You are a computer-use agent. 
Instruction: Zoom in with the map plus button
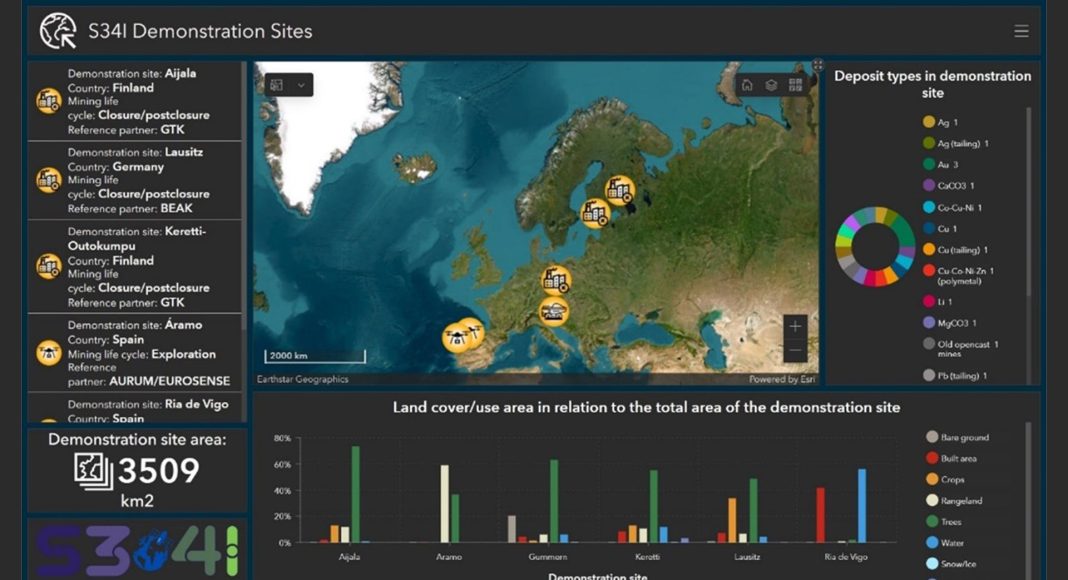pos(795,326)
